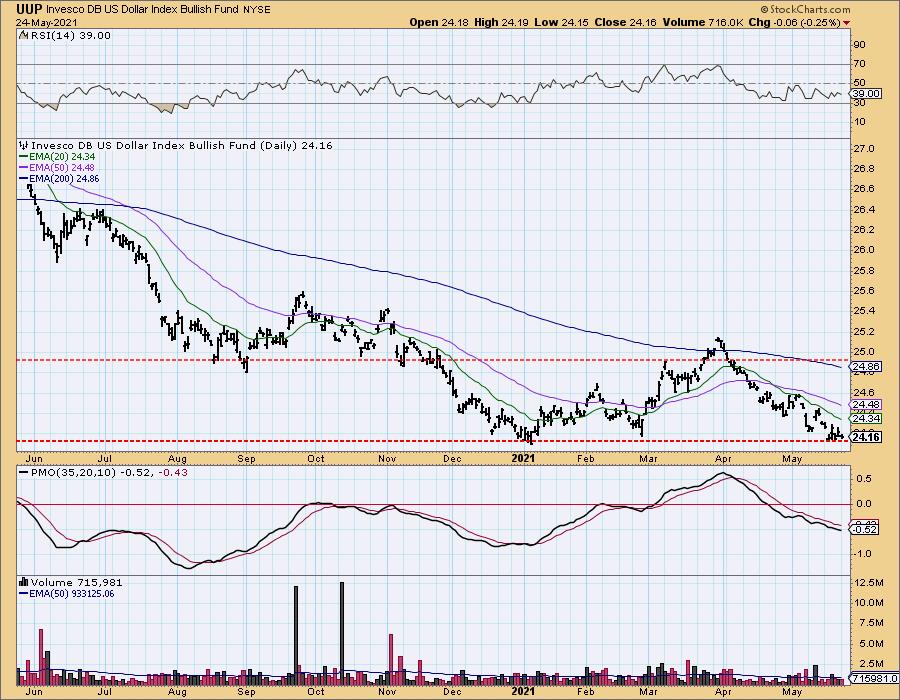Viewport: 900px width, 700px height.
Task: Click the EMA(50) 933125.06 volume legend
Action: pyautogui.click(x=72, y=593)
